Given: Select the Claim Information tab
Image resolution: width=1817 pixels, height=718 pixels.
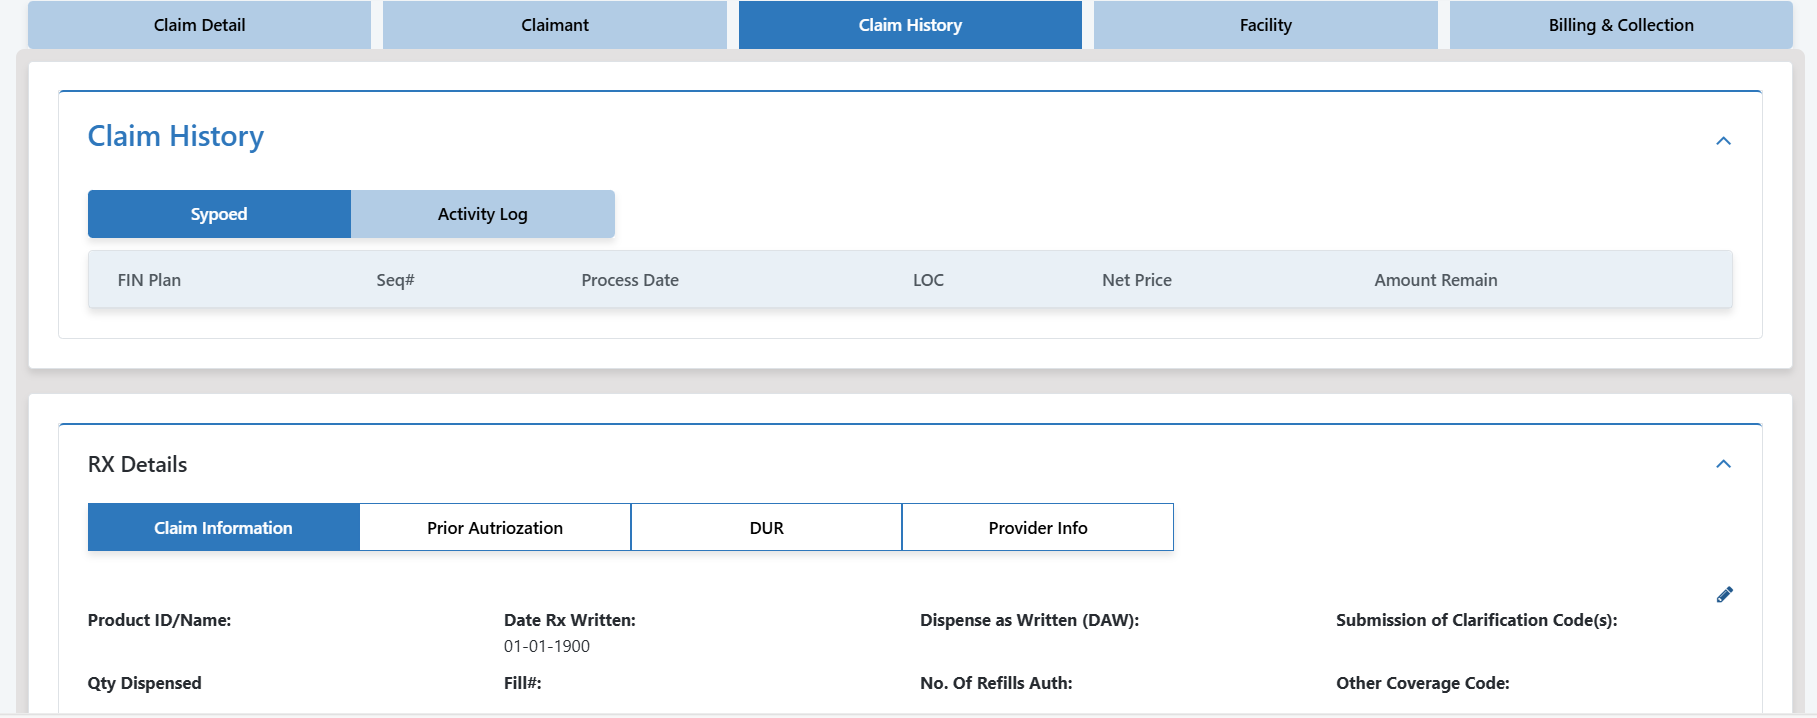Looking at the screenshot, I should coord(223,528).
